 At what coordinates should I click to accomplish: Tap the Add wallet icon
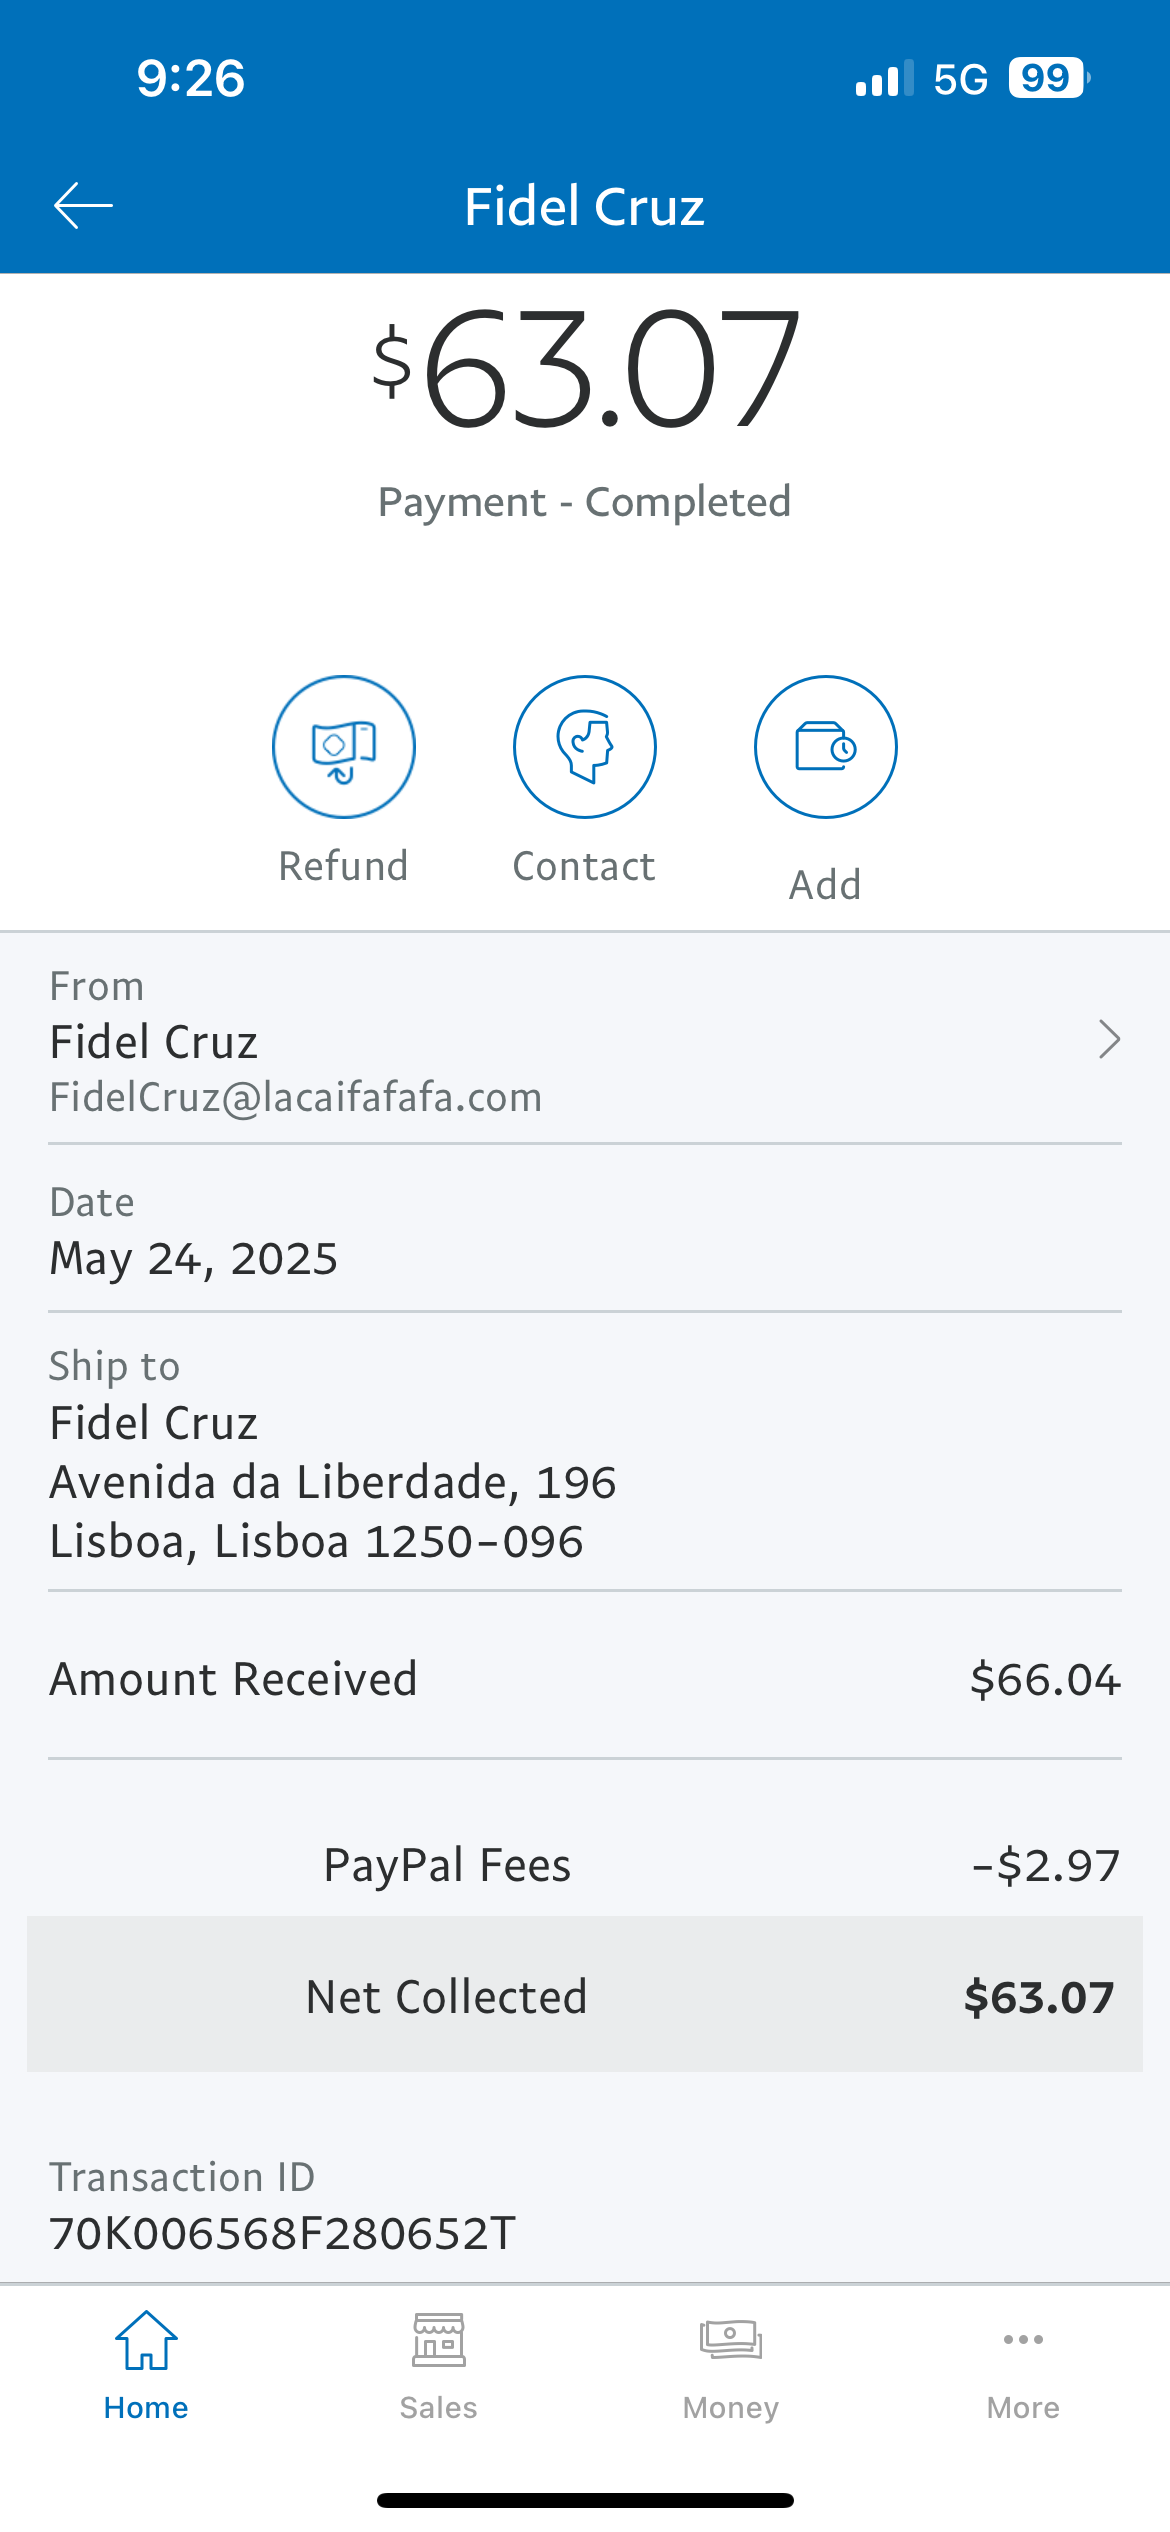[825, 747]
